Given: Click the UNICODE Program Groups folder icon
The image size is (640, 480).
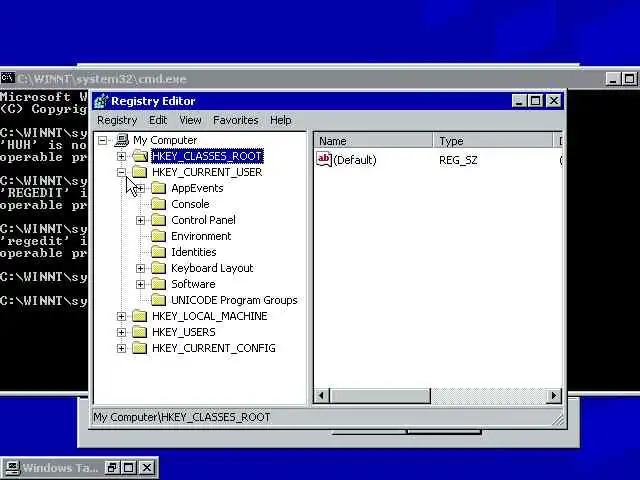Looking at the screenshot, I should pyautogui.click(x=158, y=300).
